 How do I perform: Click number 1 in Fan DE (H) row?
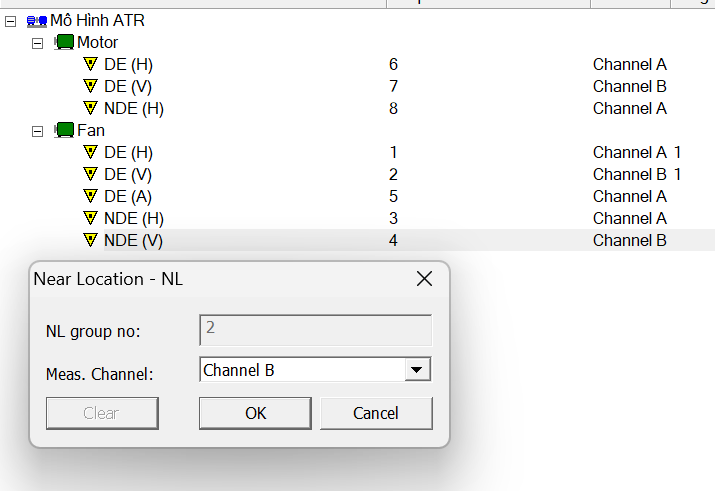[393, 152]
